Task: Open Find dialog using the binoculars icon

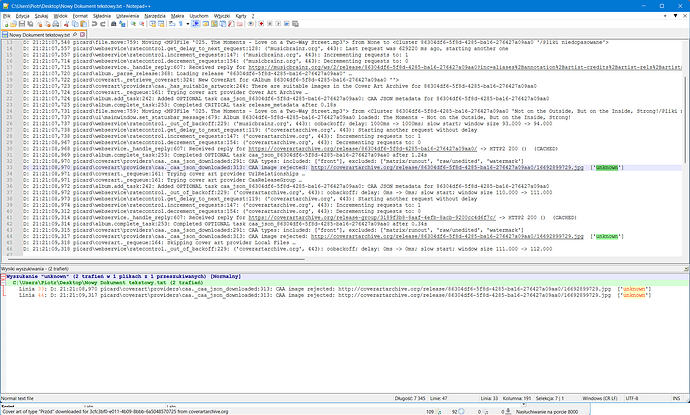Action: (114, 24)
